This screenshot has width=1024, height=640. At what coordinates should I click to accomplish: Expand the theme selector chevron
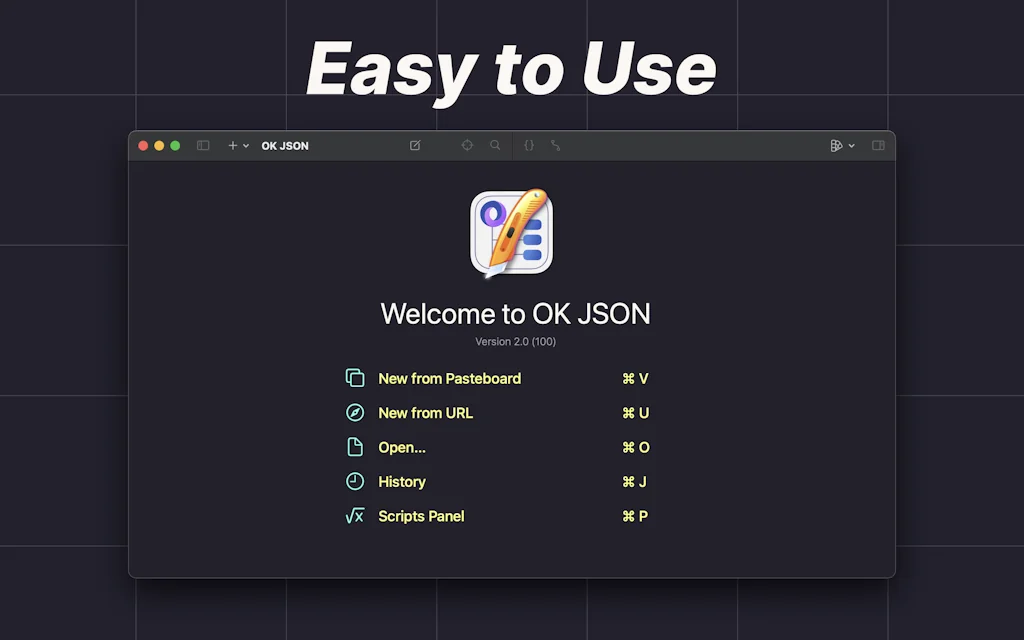(852, 145)
